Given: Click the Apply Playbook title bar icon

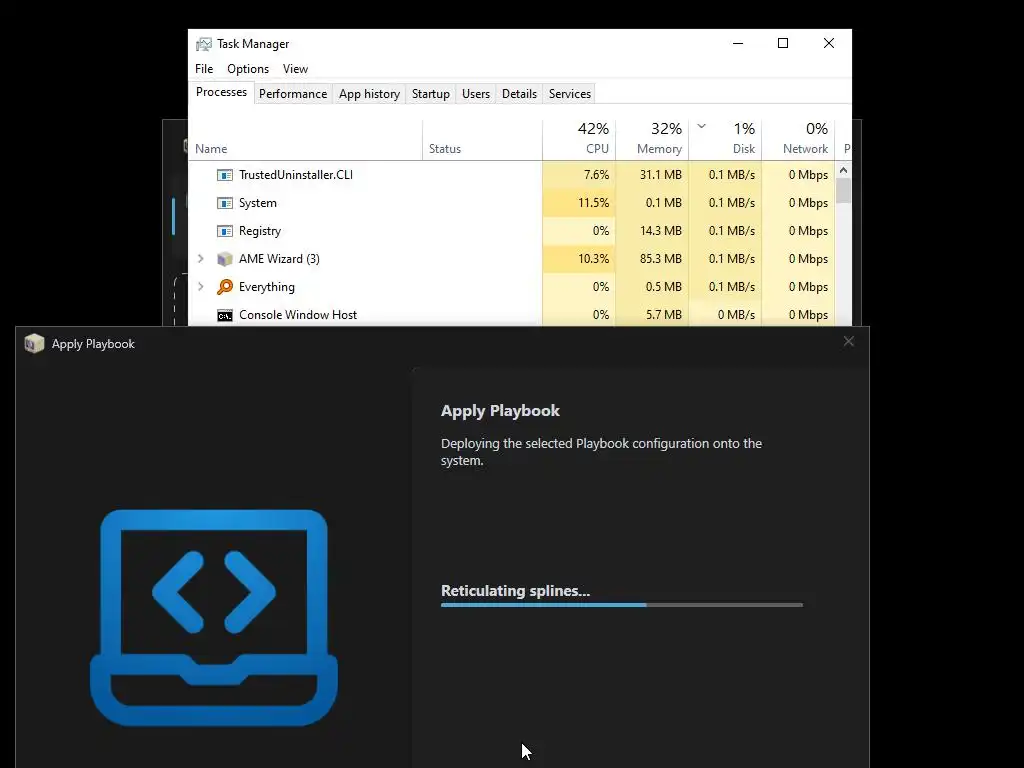Looking at the screenshot, I should [x=34, y=344].
